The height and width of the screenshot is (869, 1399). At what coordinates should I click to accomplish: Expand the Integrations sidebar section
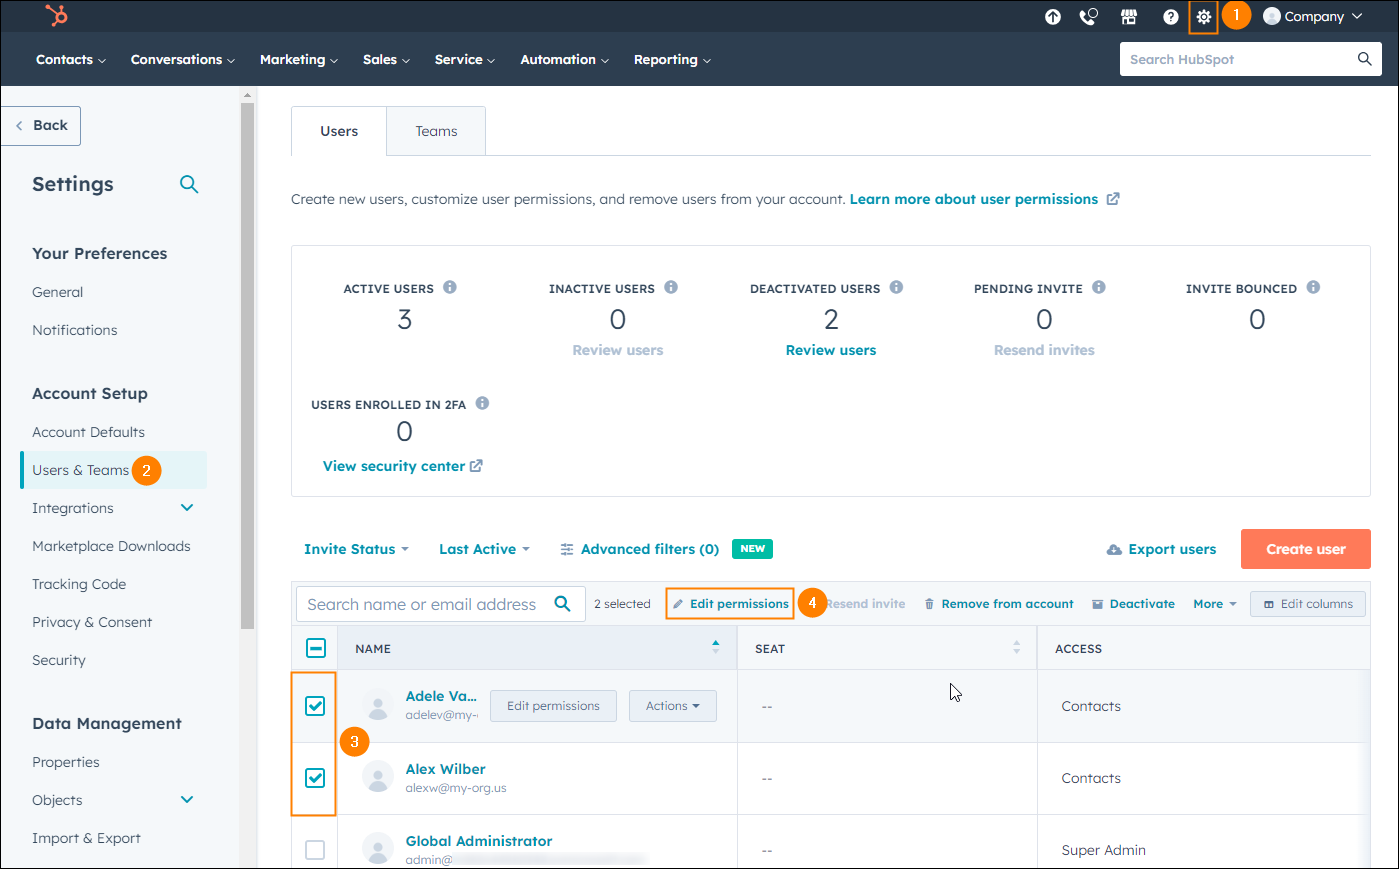(187, 508)
